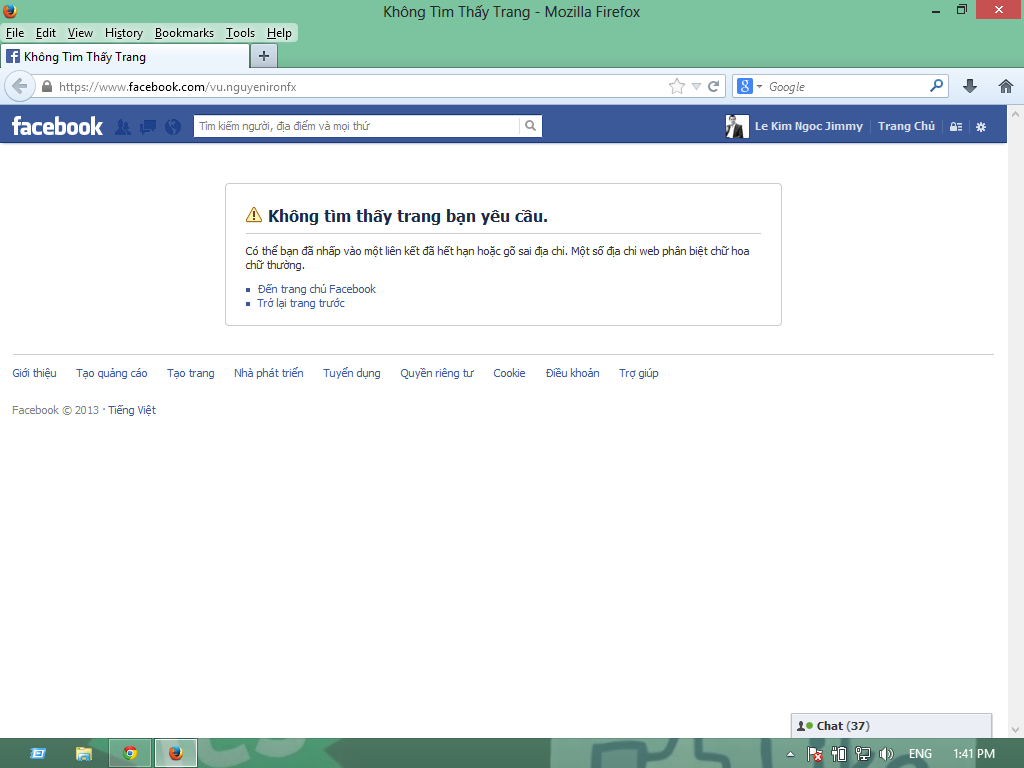The width and height of the screenshot is (1024, 768).
Task: Click the padlock site identity icon
Action: (x=46, y=86)
